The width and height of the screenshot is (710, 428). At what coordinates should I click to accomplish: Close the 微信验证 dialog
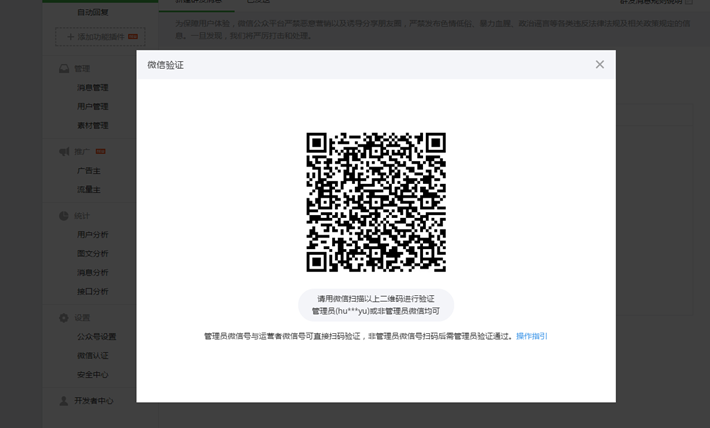(x=600, y=65)
